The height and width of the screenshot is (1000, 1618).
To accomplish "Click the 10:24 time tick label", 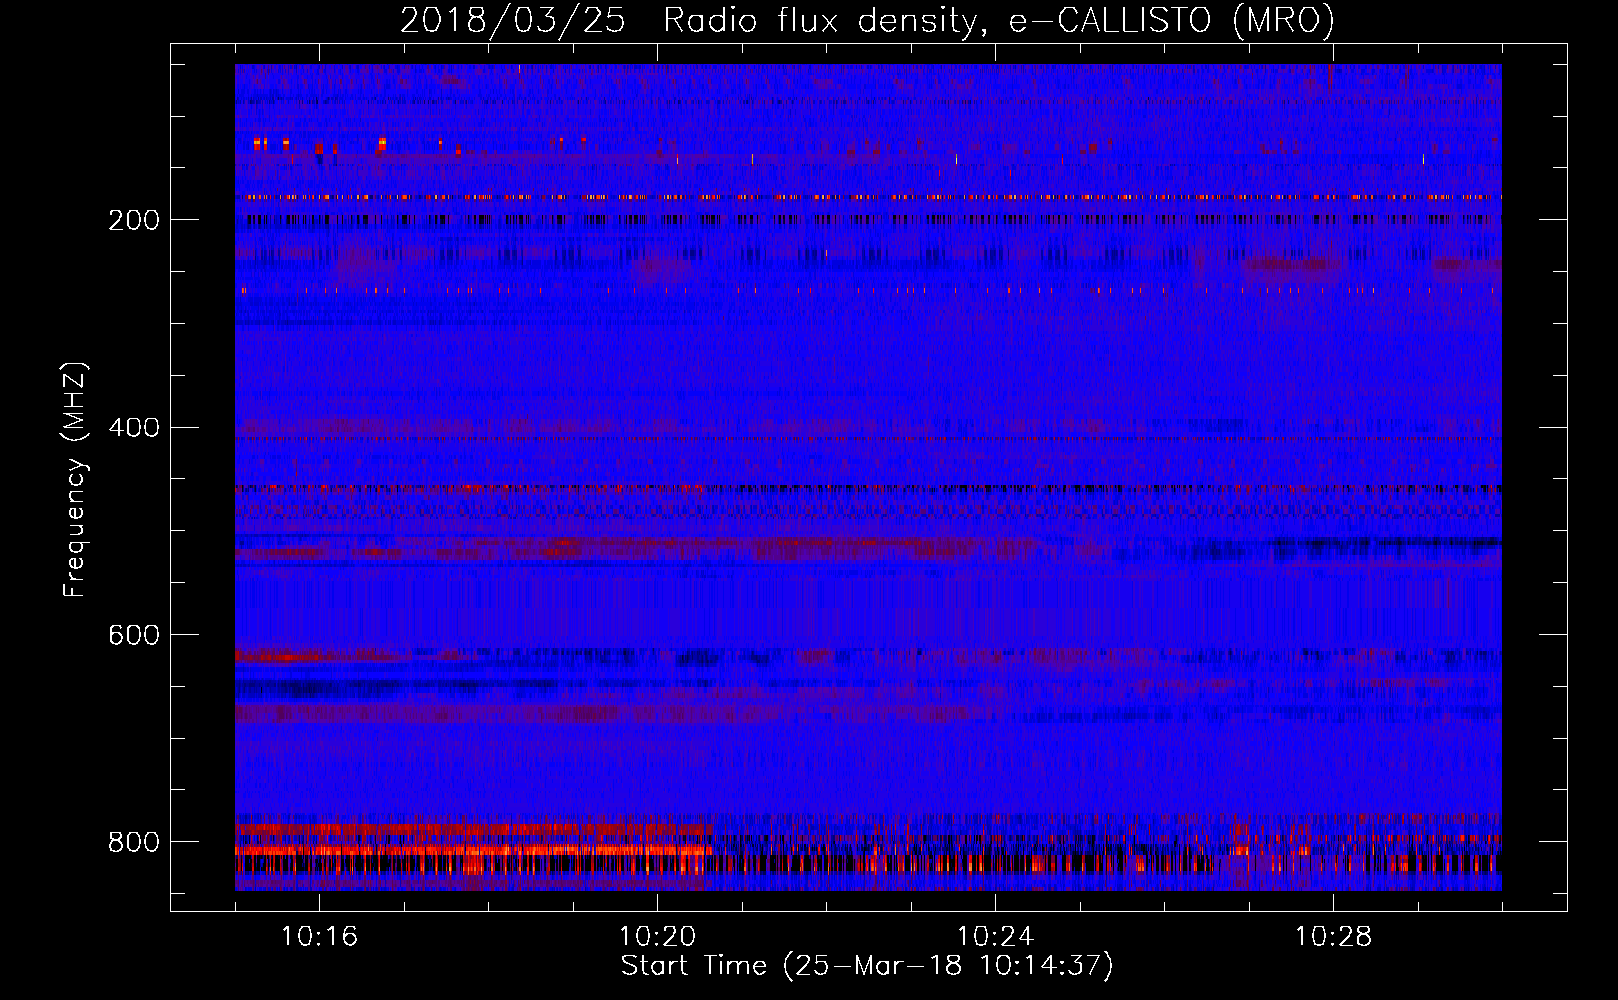I will point(995,937).
